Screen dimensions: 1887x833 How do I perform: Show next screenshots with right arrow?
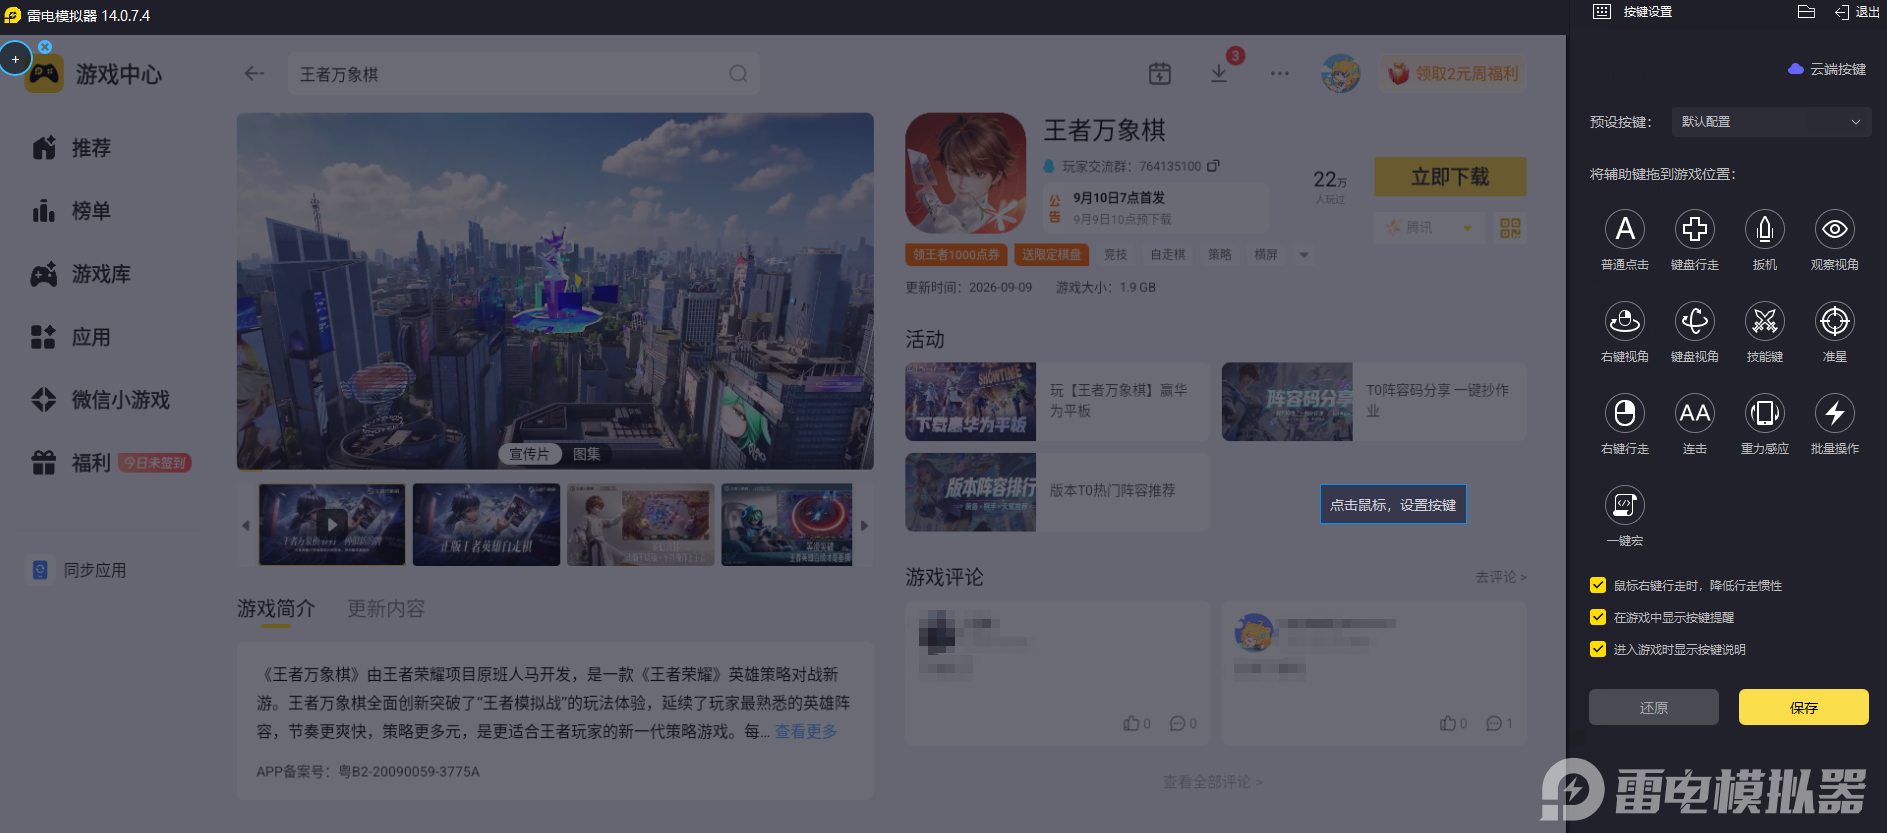(x=865, y=525)
